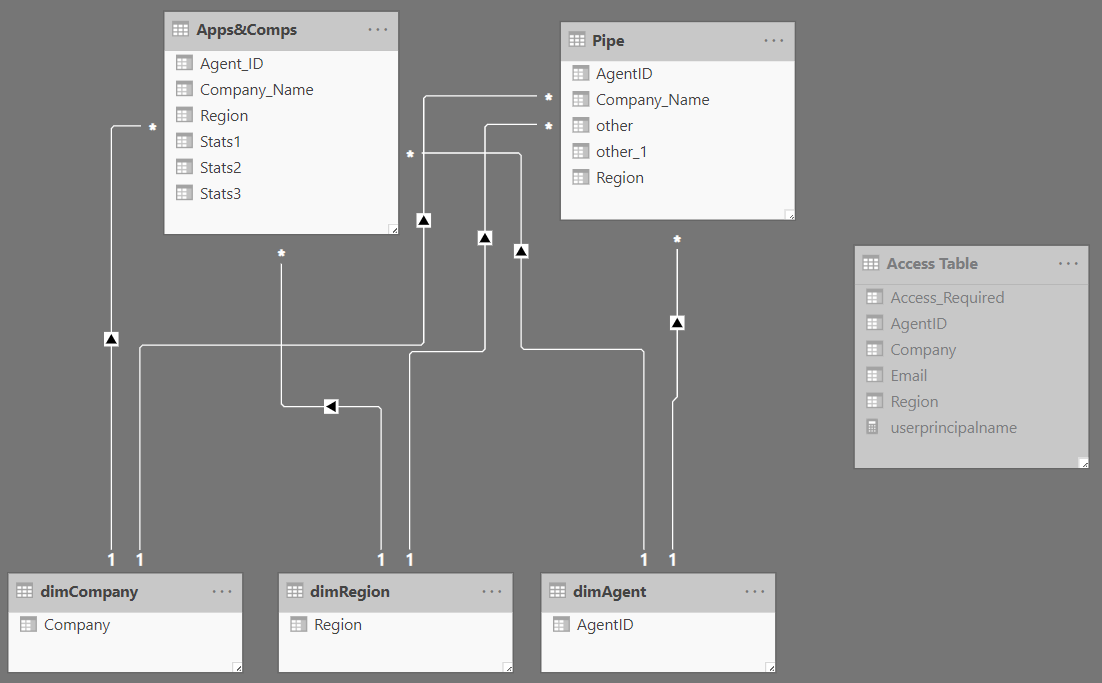Click the Pipe table resize handle corner
1102x683 pixels.
point(789,215)
